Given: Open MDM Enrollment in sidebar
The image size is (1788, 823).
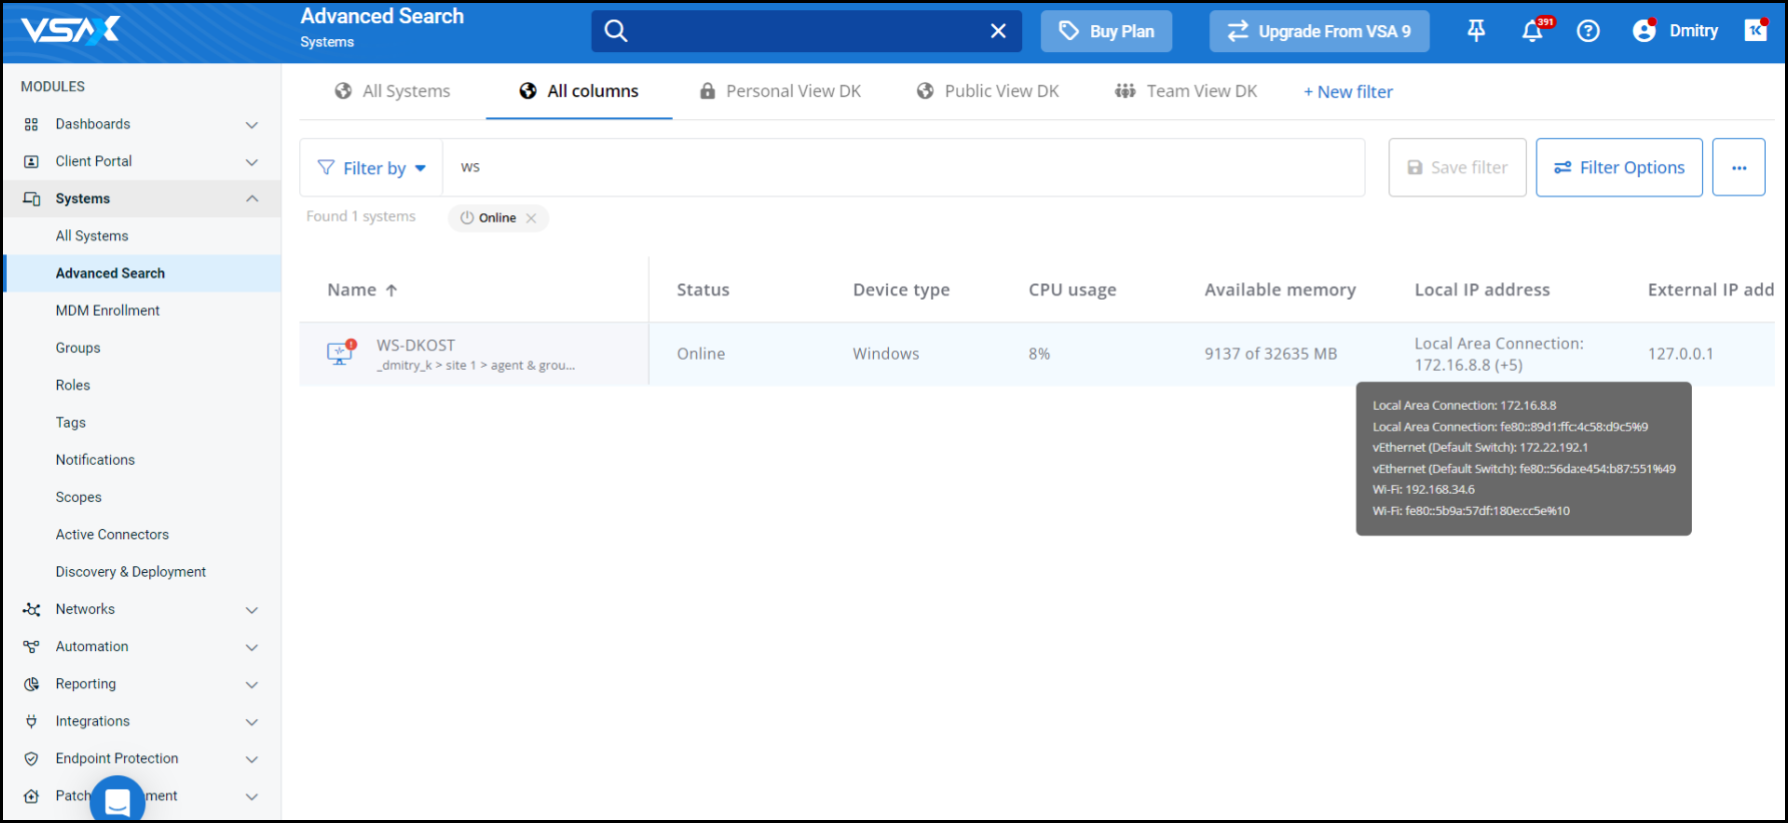Looking at the screenshot, I should tap(108, 311).
